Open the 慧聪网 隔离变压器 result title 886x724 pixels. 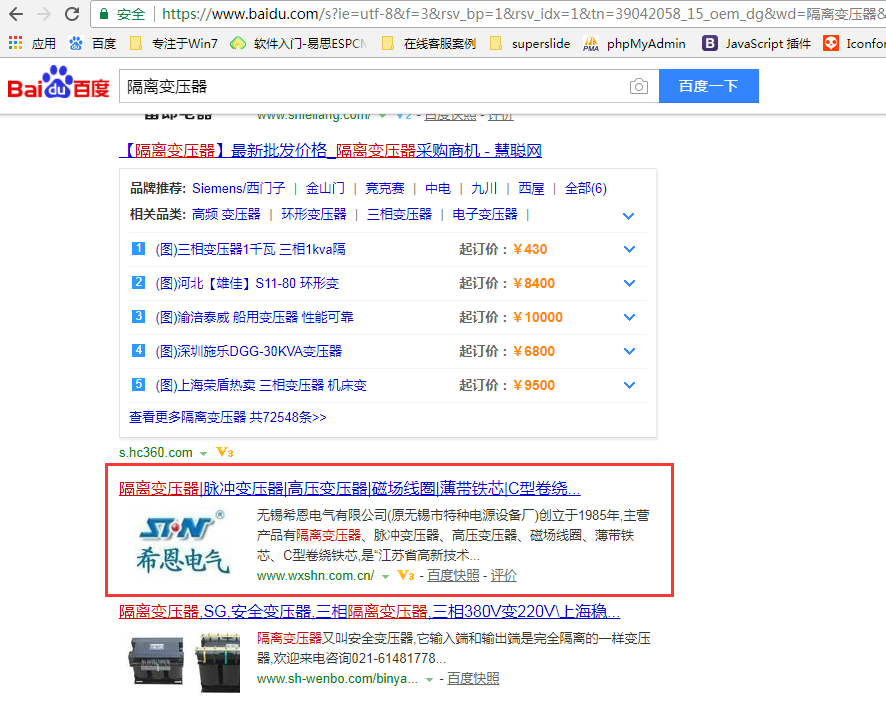[331, 150]
